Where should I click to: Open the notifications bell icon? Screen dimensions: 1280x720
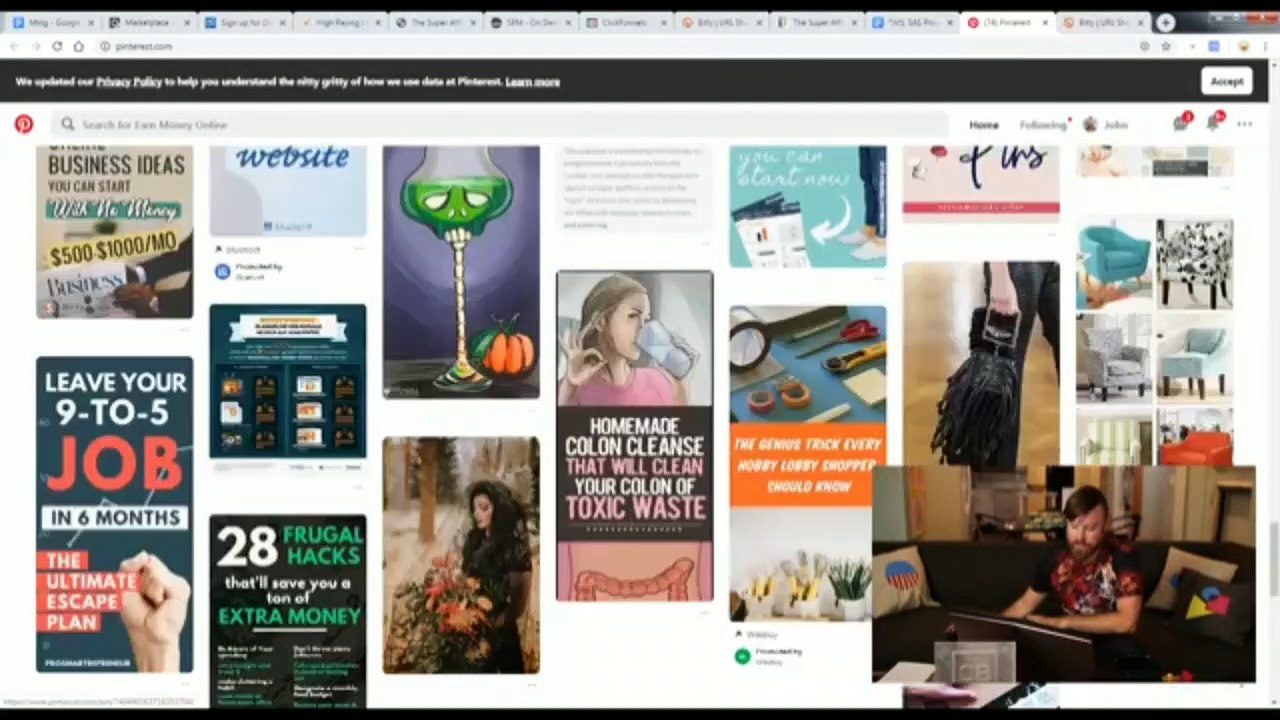tap(1213, 123)
